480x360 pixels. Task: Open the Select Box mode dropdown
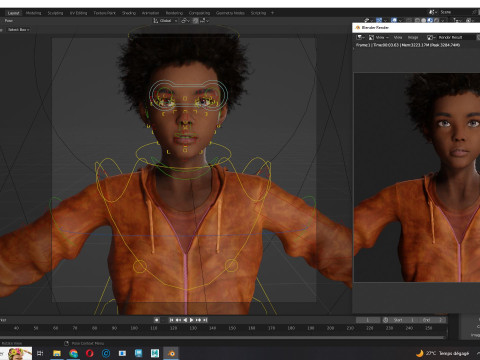coord(18,30)
